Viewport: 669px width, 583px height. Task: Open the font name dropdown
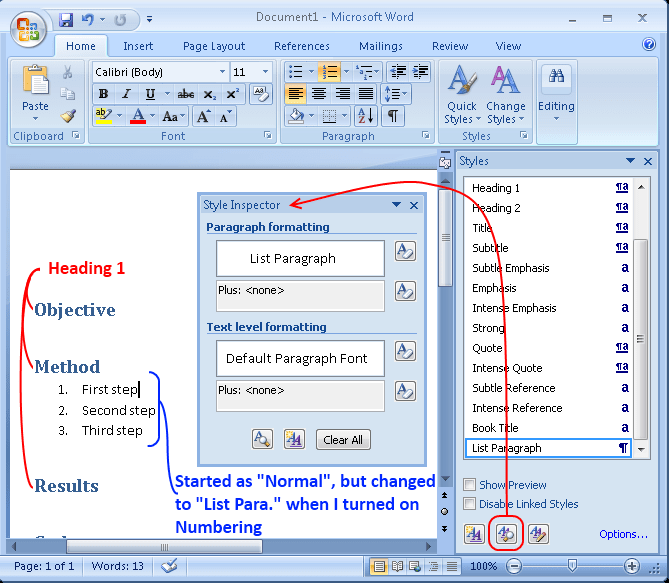pos(222,72)
